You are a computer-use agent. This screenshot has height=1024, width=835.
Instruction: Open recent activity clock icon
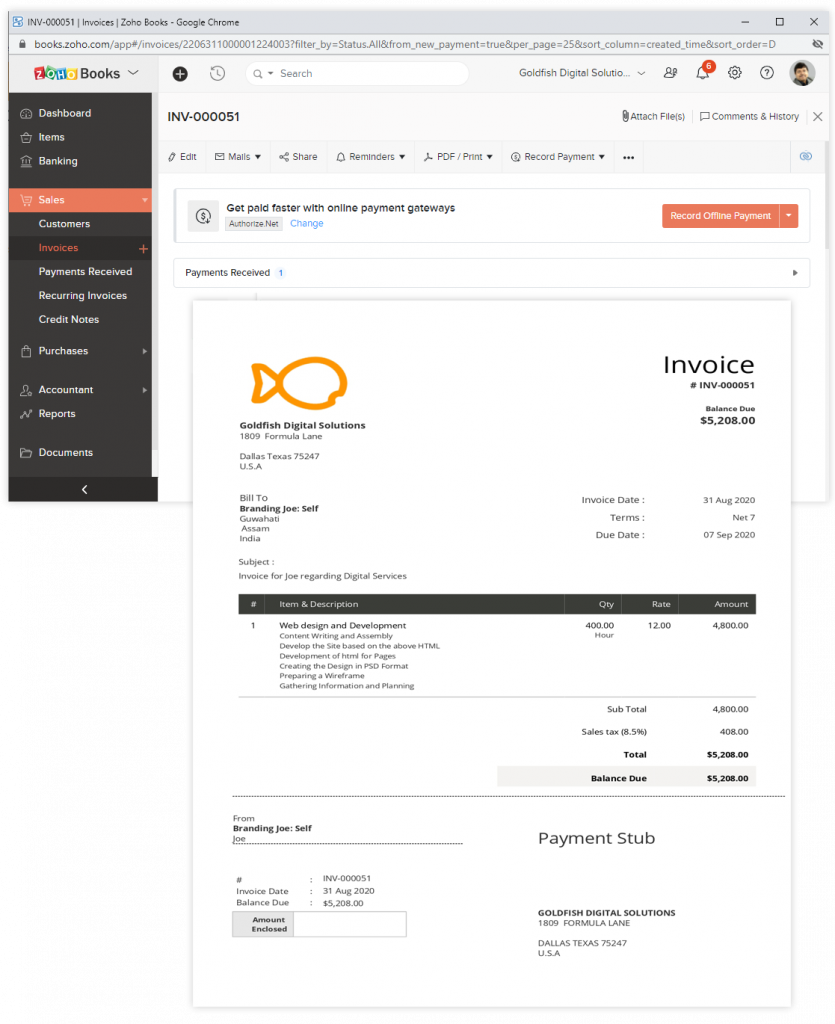[217, 73]
